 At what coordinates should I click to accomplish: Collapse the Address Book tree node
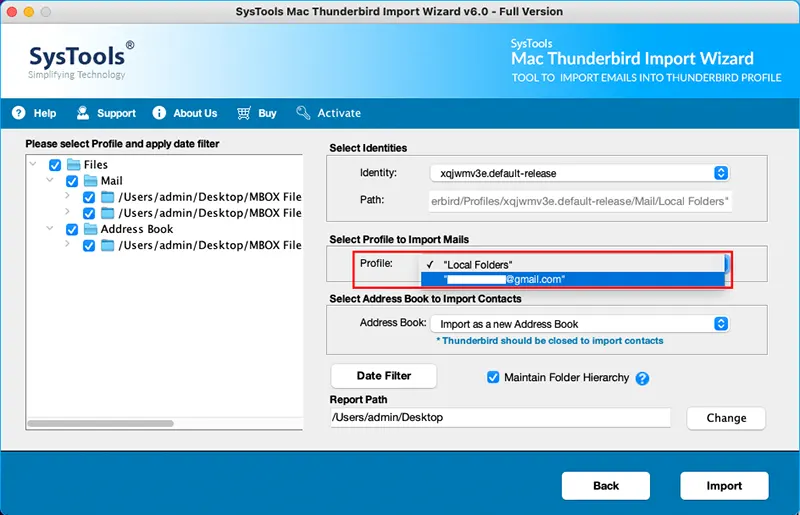click(x=50, y=228)
